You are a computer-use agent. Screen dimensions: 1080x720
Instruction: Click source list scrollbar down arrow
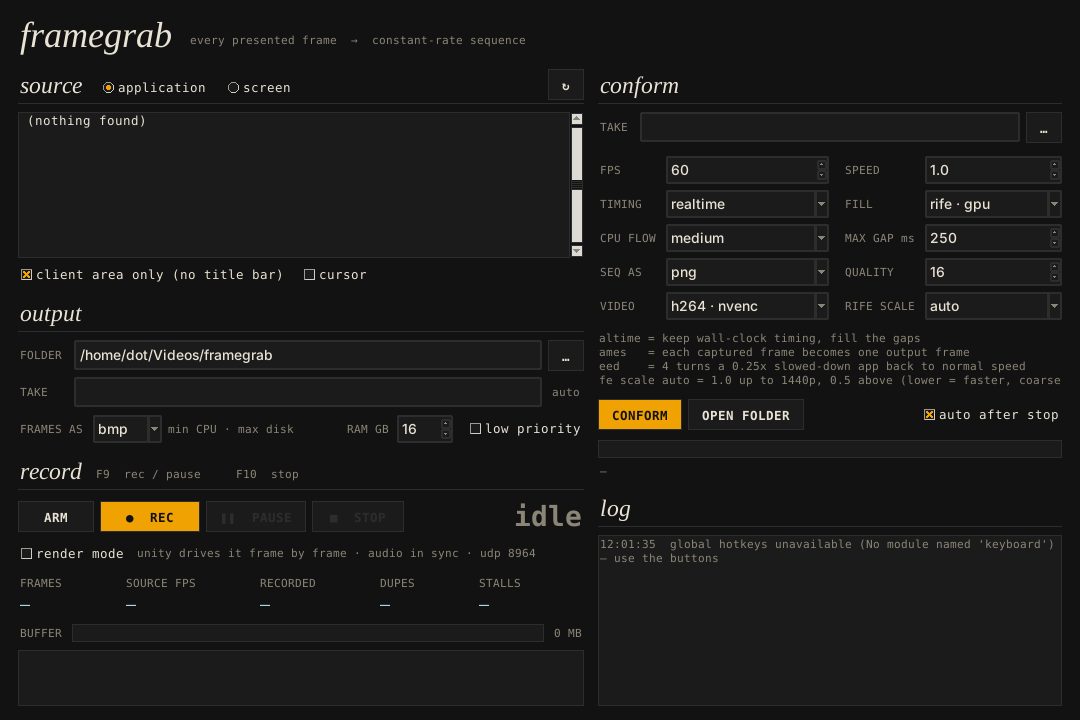tap(577, 251)
